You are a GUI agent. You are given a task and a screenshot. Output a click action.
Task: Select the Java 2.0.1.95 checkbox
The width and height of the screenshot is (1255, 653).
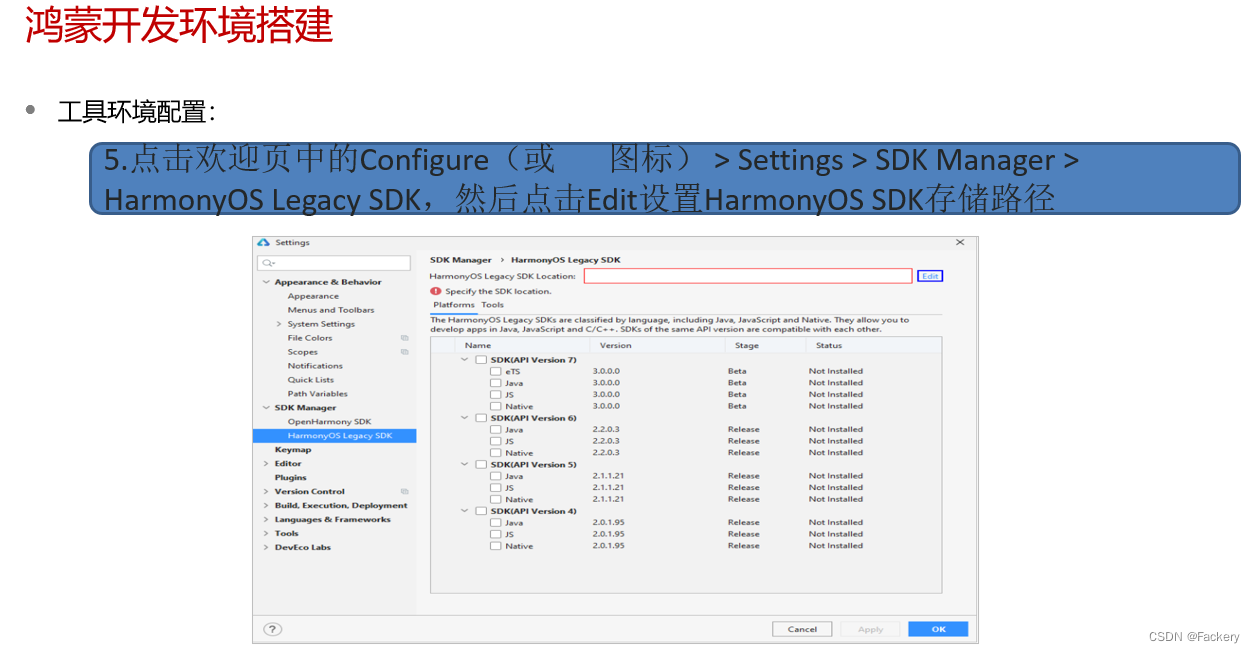pos(496,523)
